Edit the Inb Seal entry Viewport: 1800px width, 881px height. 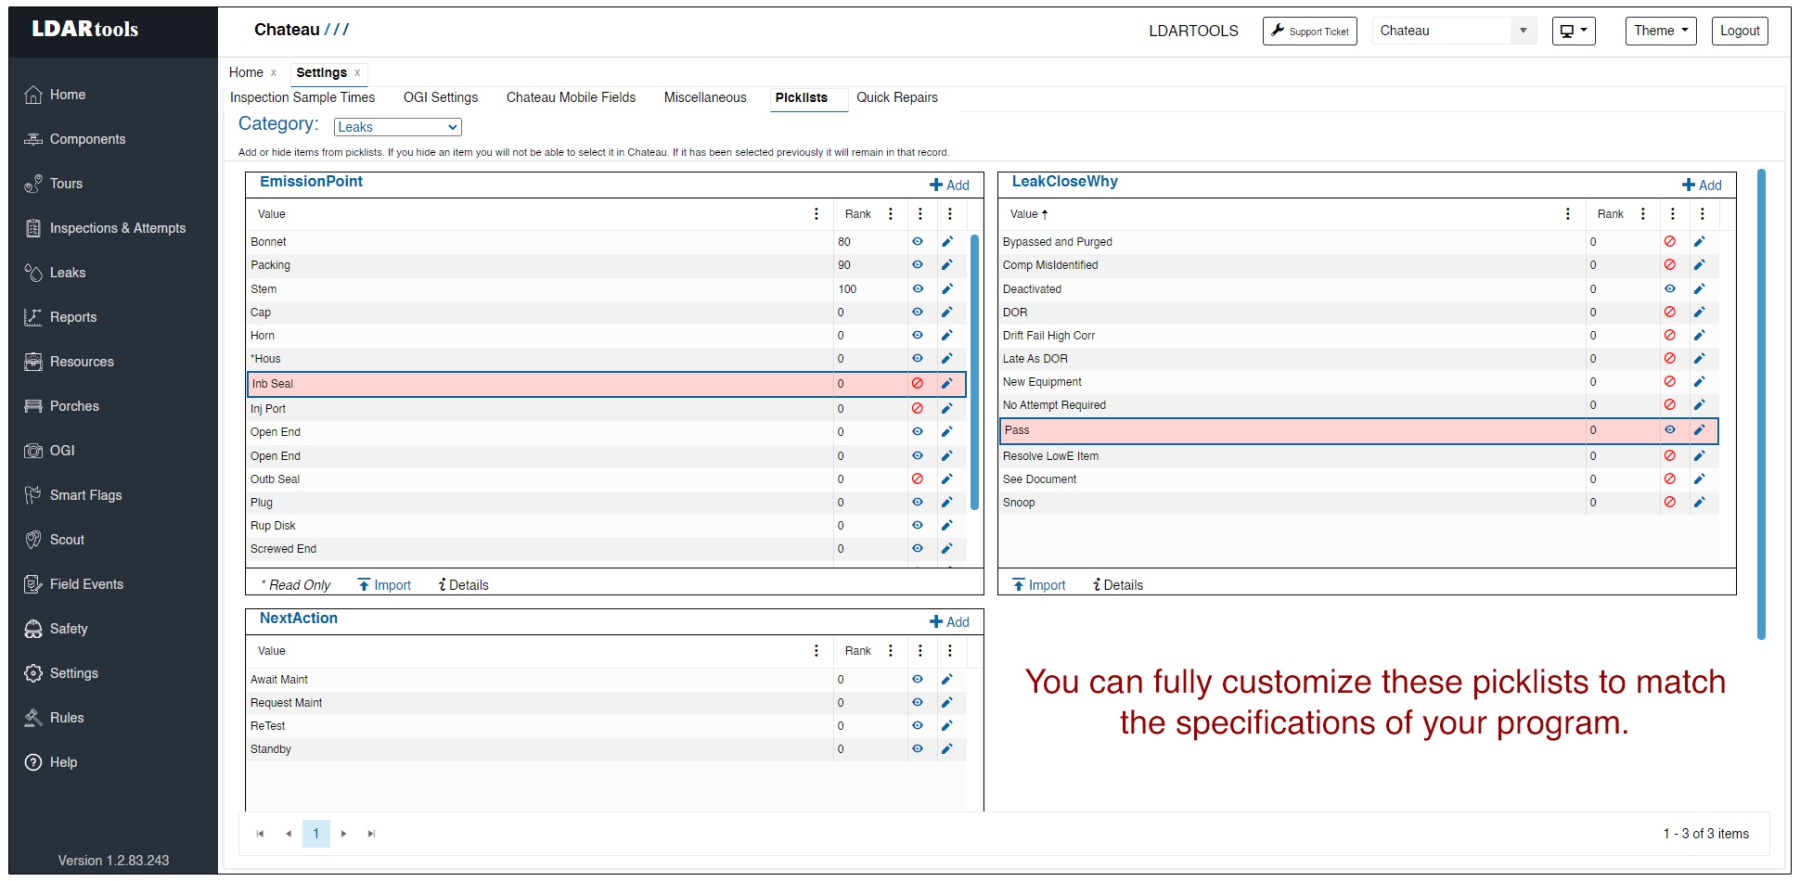click(947, 384)
